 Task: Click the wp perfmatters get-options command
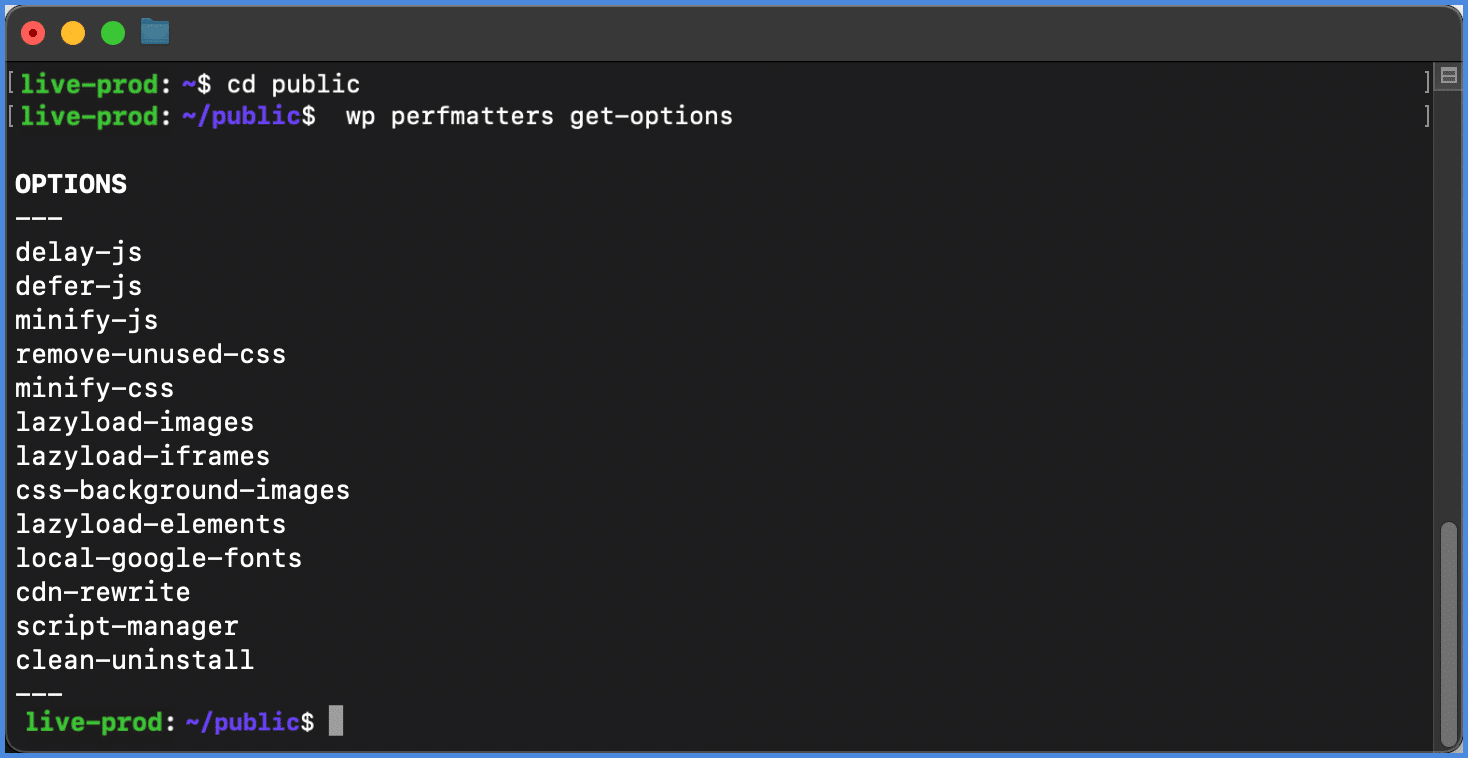537,116
